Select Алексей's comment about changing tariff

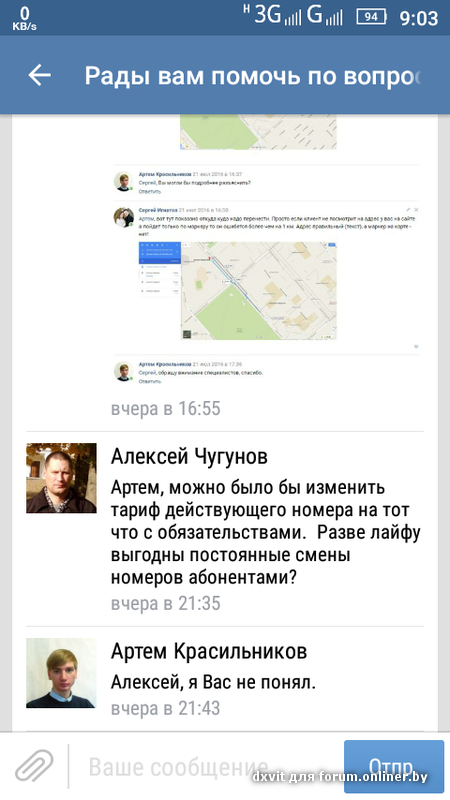pyautogui.click(x=266, y=533)
